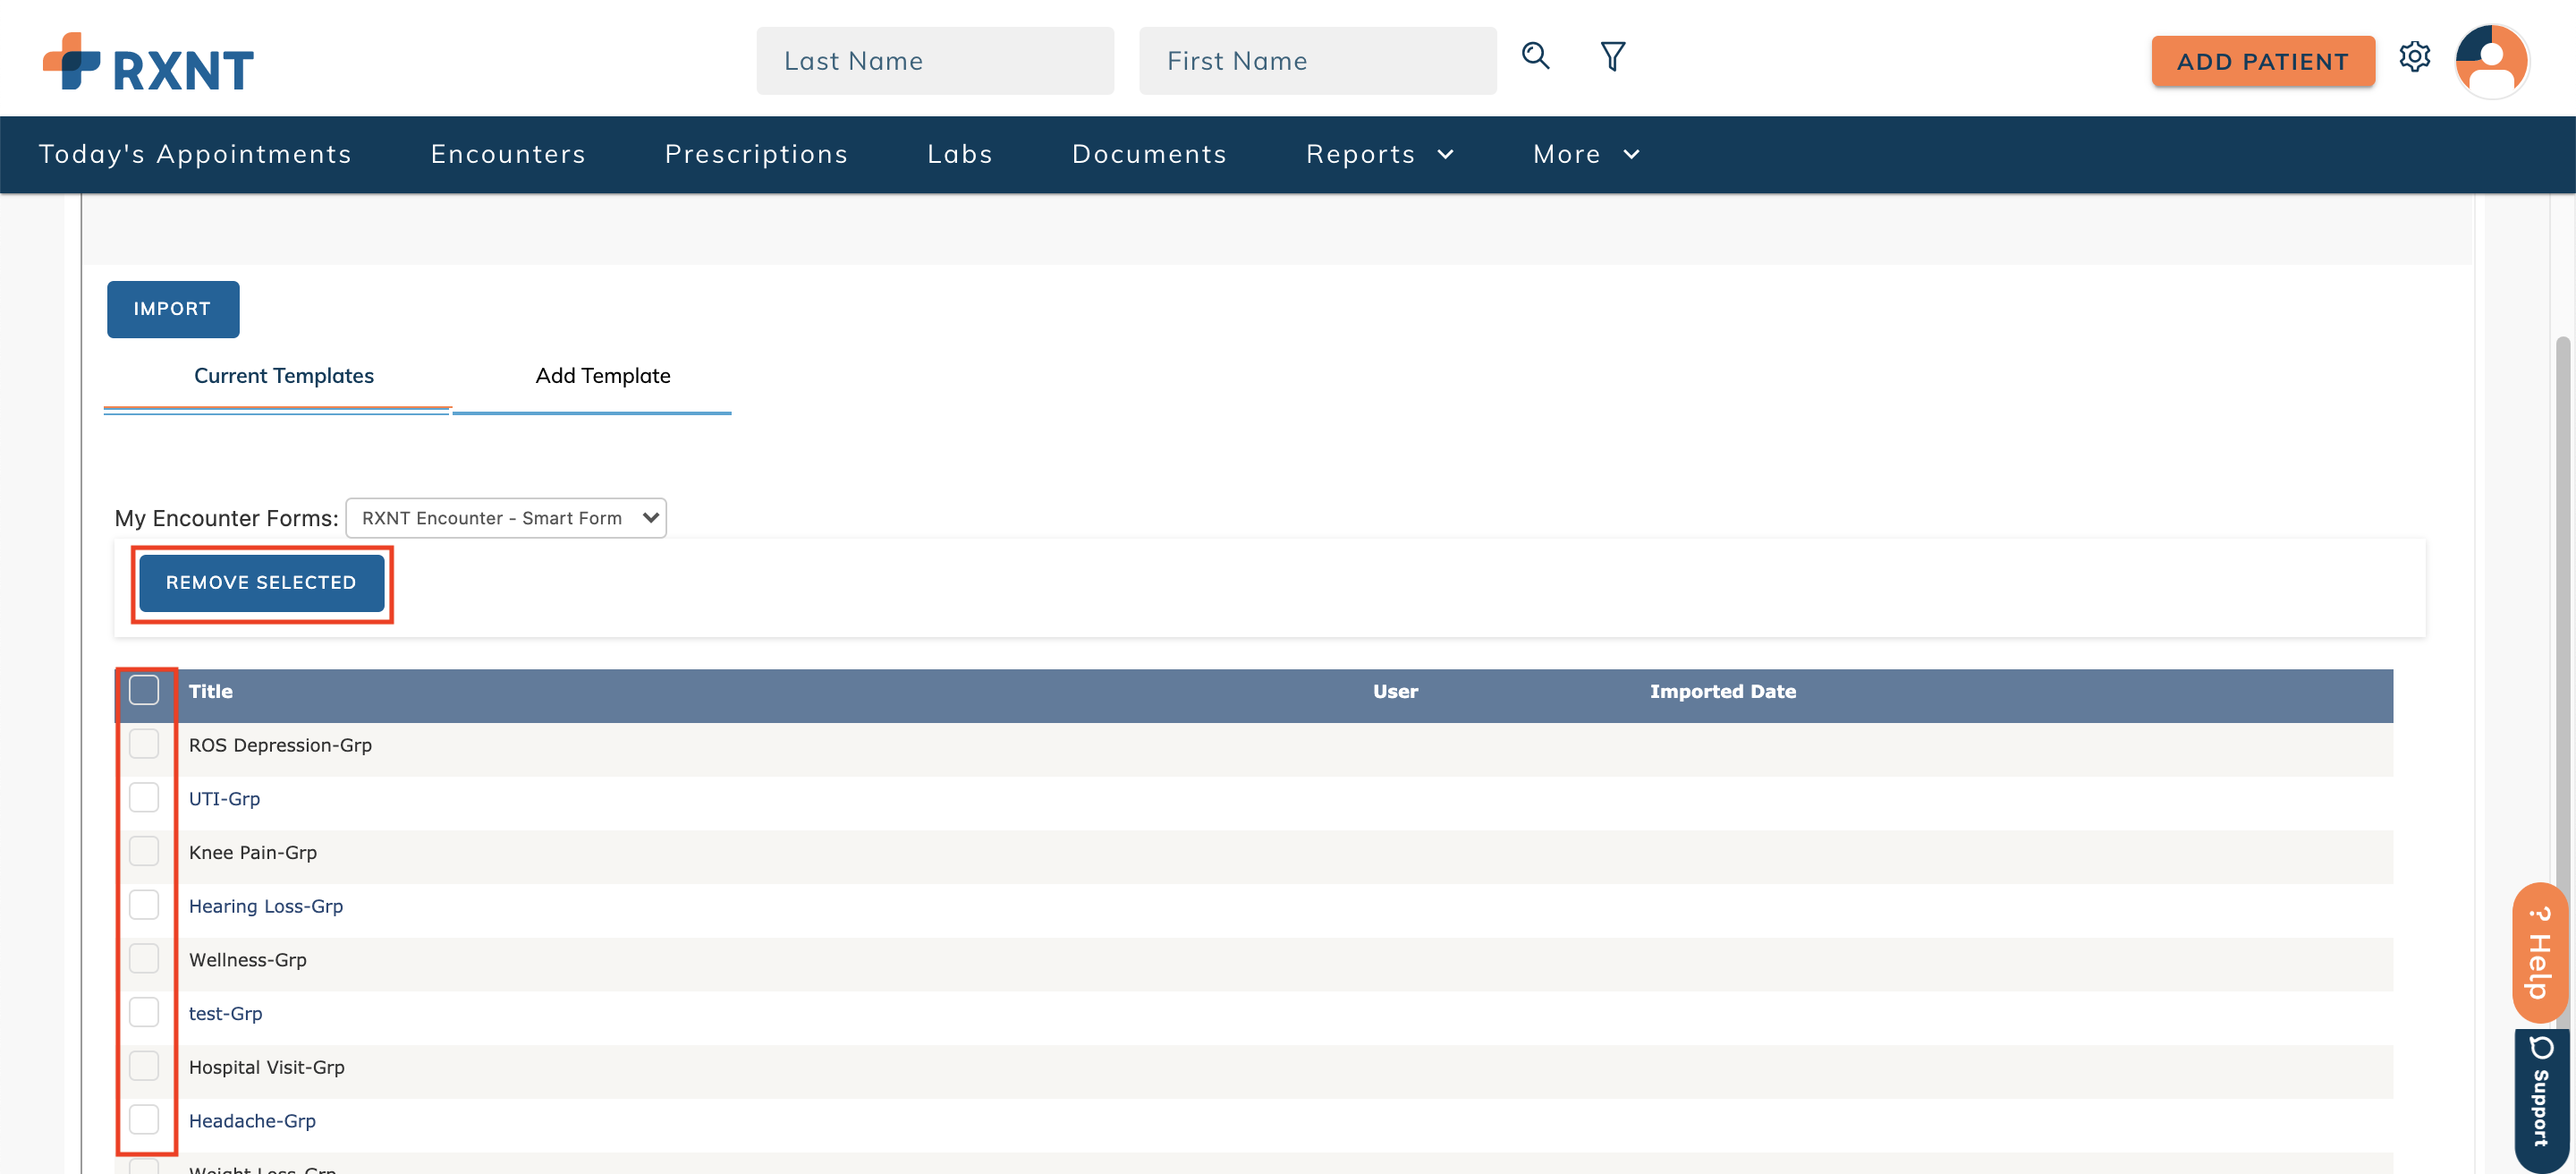Check the select-all checkbox in the table header
This screenshot has width=2576, height=1174.
coord(144,690)
